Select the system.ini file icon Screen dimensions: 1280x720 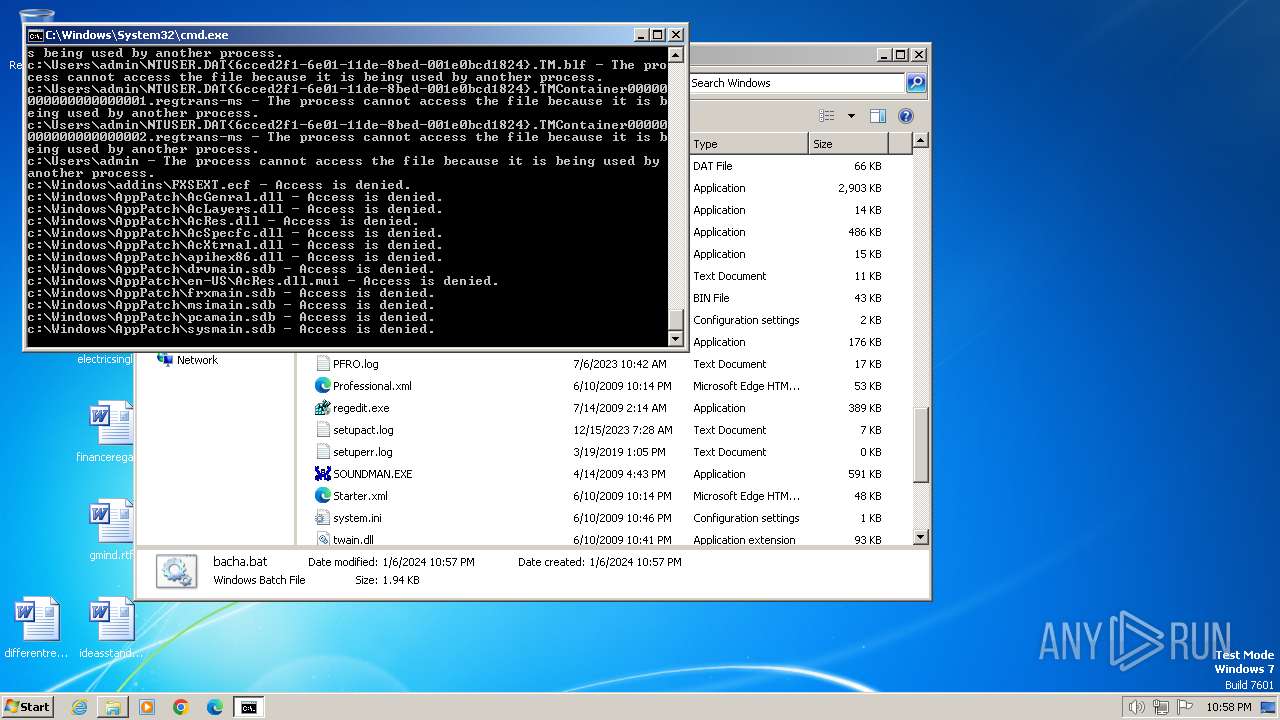tap(323, 518)
